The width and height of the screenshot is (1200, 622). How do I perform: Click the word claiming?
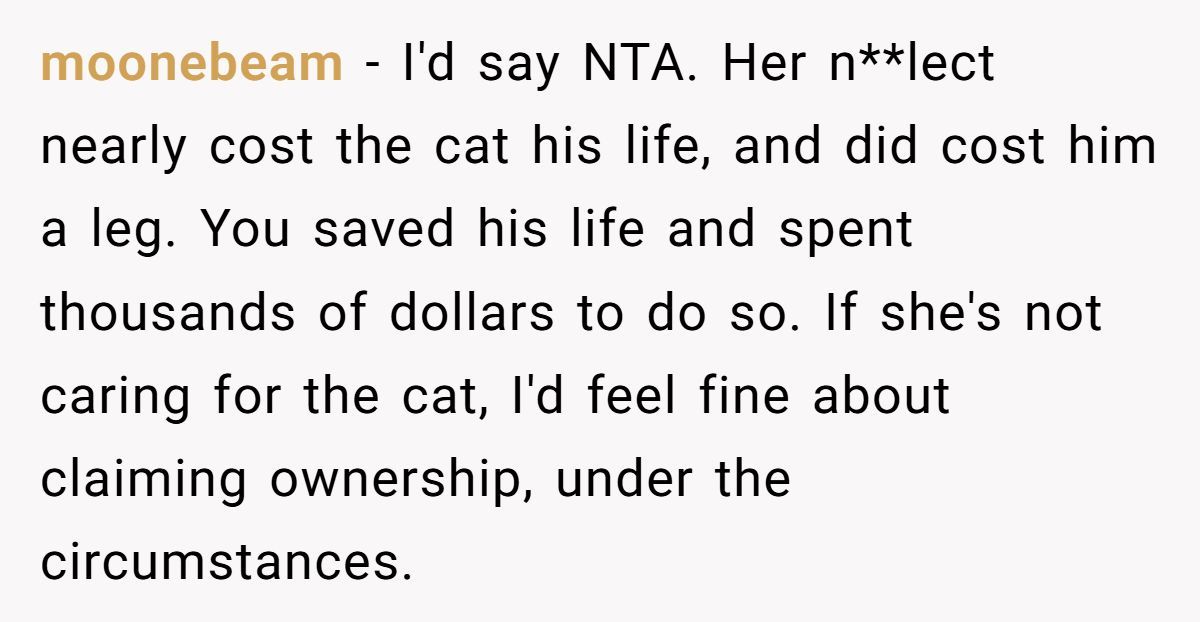pos(143,480)
